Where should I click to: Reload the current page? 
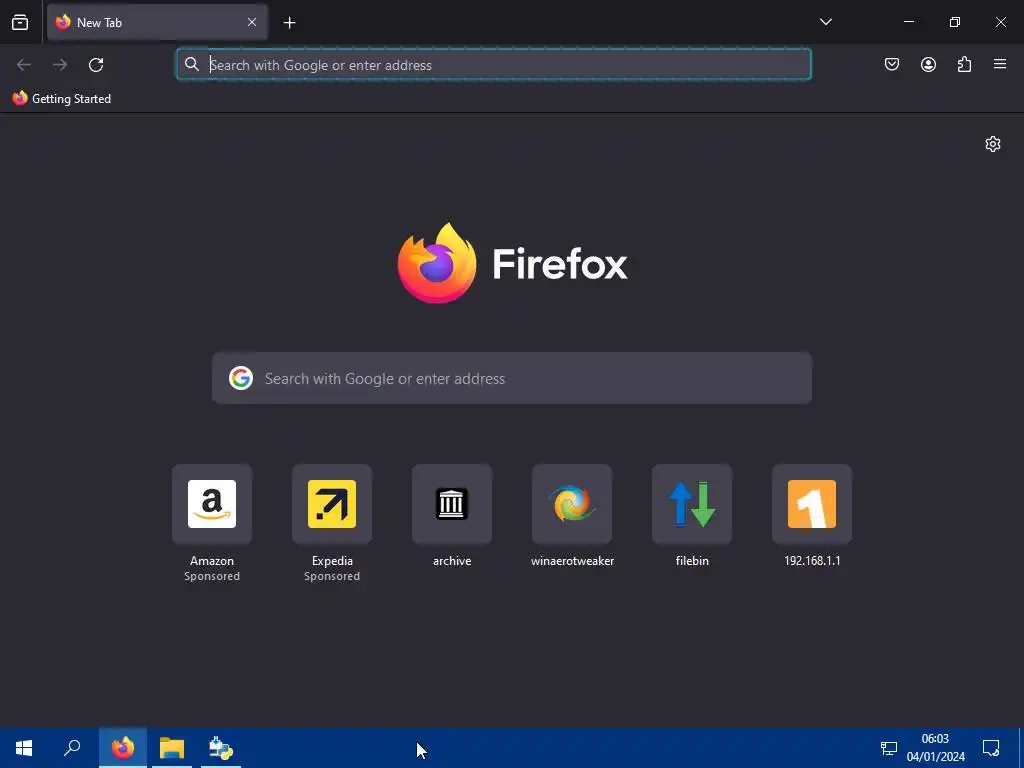[x=96, y=65]
